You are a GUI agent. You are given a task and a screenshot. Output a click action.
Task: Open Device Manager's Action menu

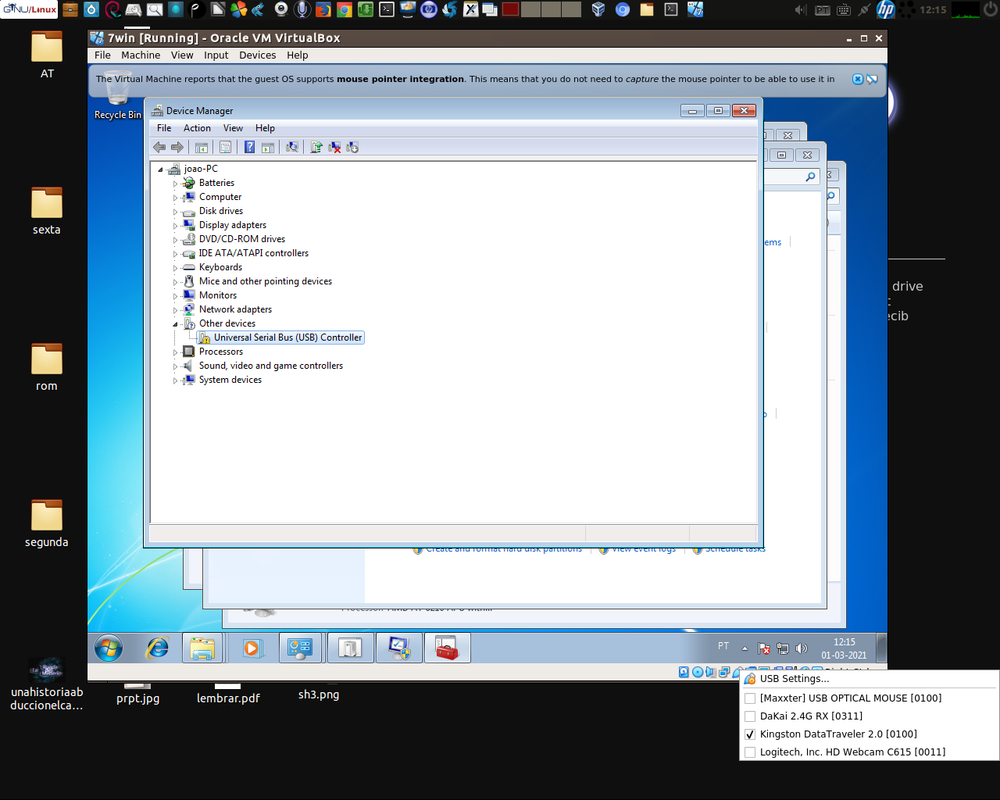click(x=197, y=128)
